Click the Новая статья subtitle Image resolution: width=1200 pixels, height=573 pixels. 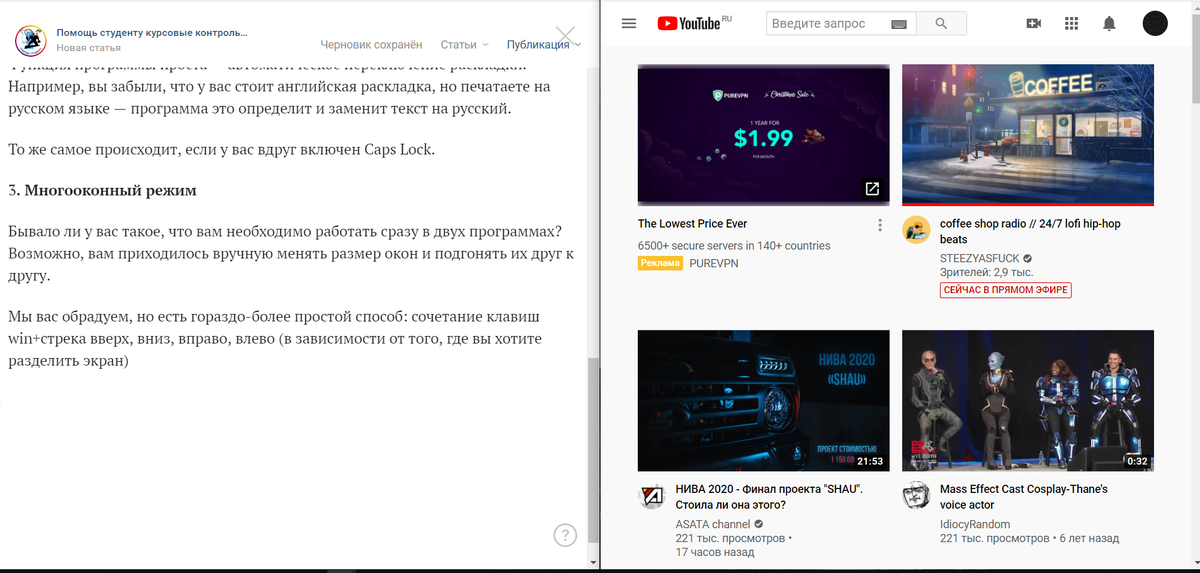coord(88,48)
